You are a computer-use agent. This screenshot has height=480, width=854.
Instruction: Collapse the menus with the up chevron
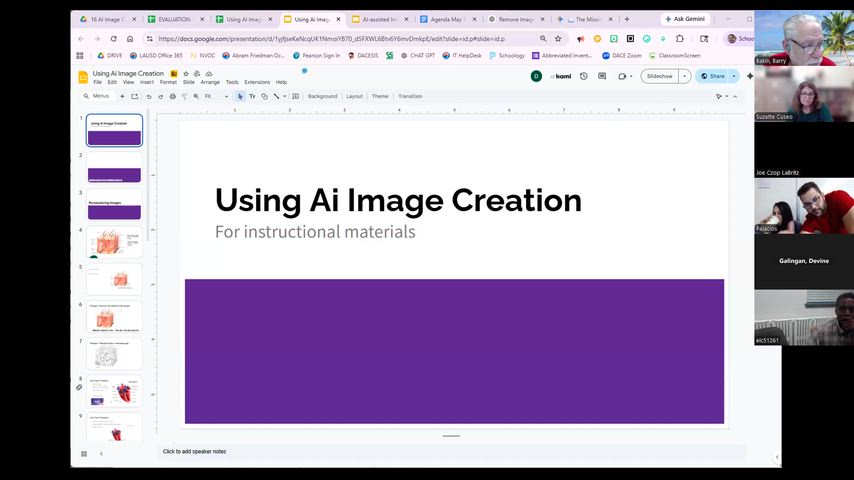(x=735, y=96)
